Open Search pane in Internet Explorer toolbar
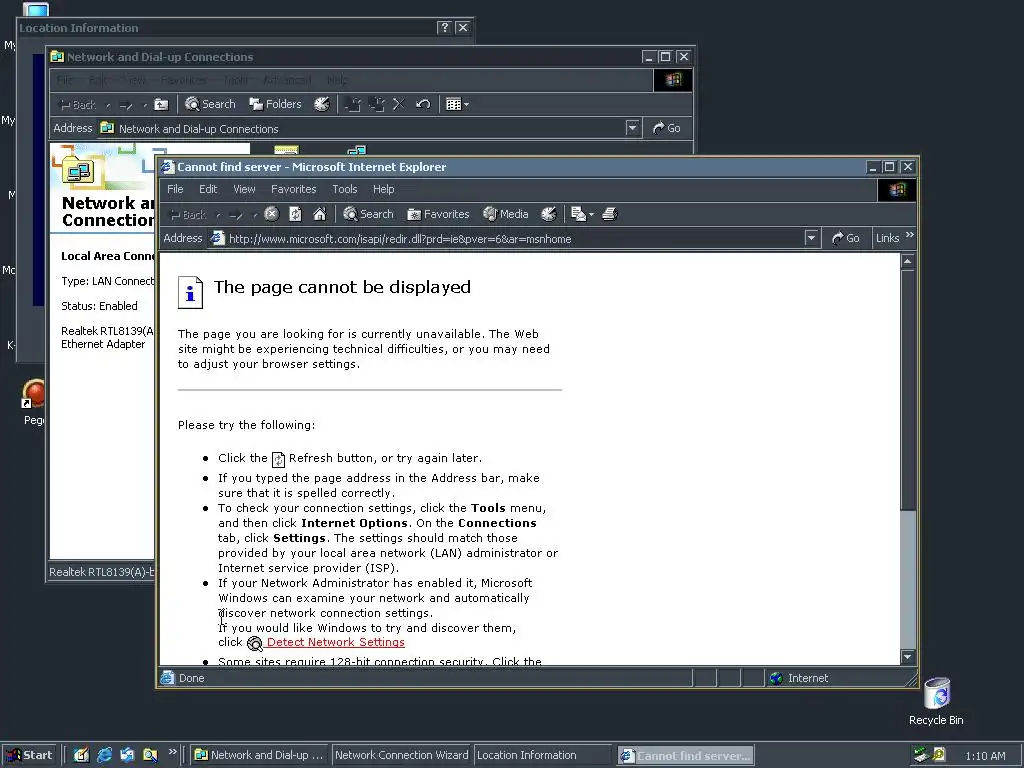Screen dimensions: 1024x768 coord(368,214)
